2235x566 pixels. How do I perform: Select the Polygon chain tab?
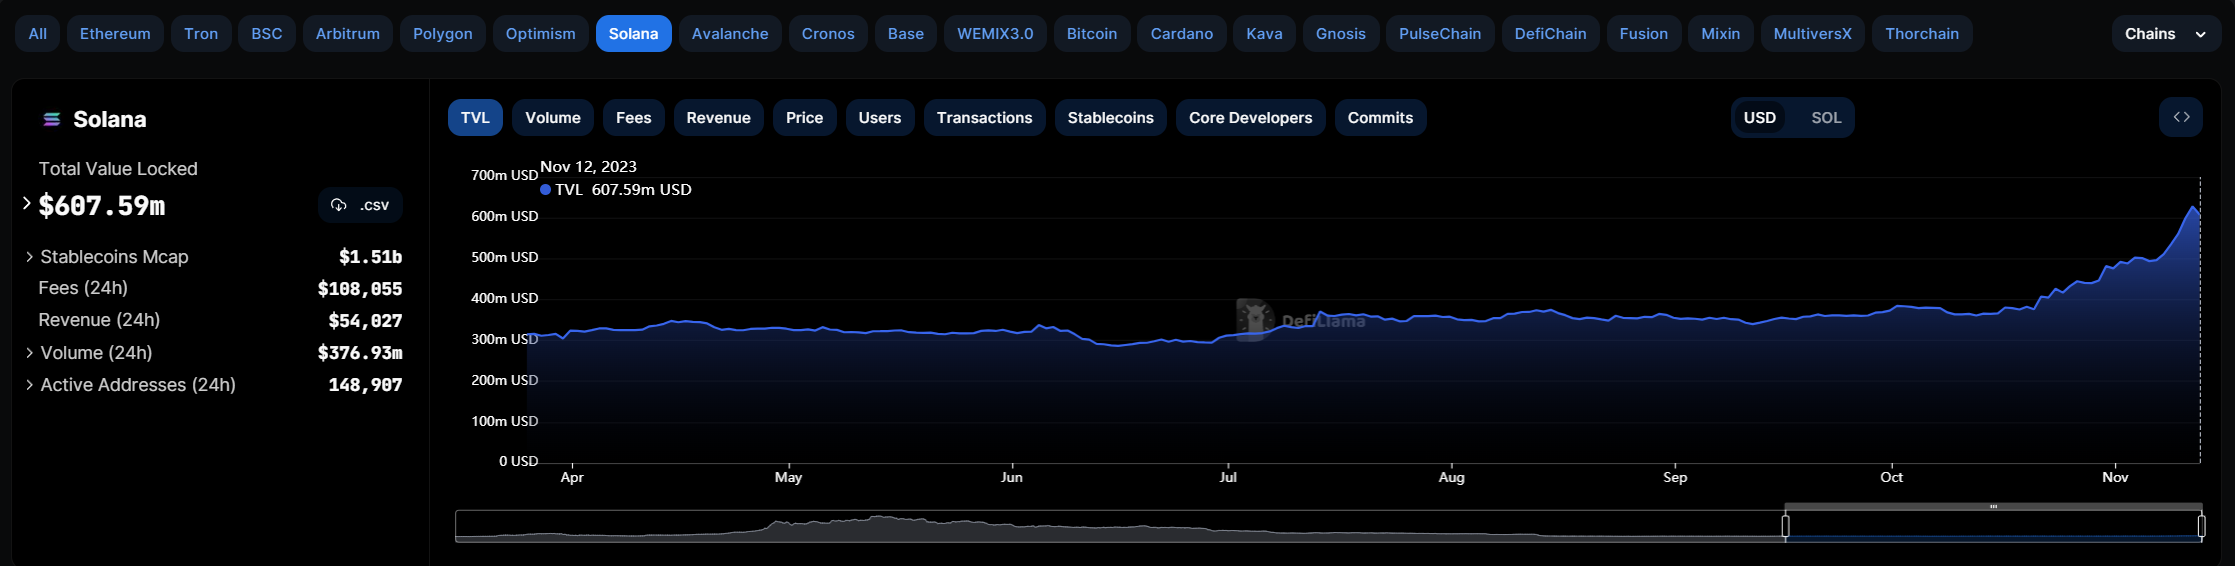(x=443, y=33)
